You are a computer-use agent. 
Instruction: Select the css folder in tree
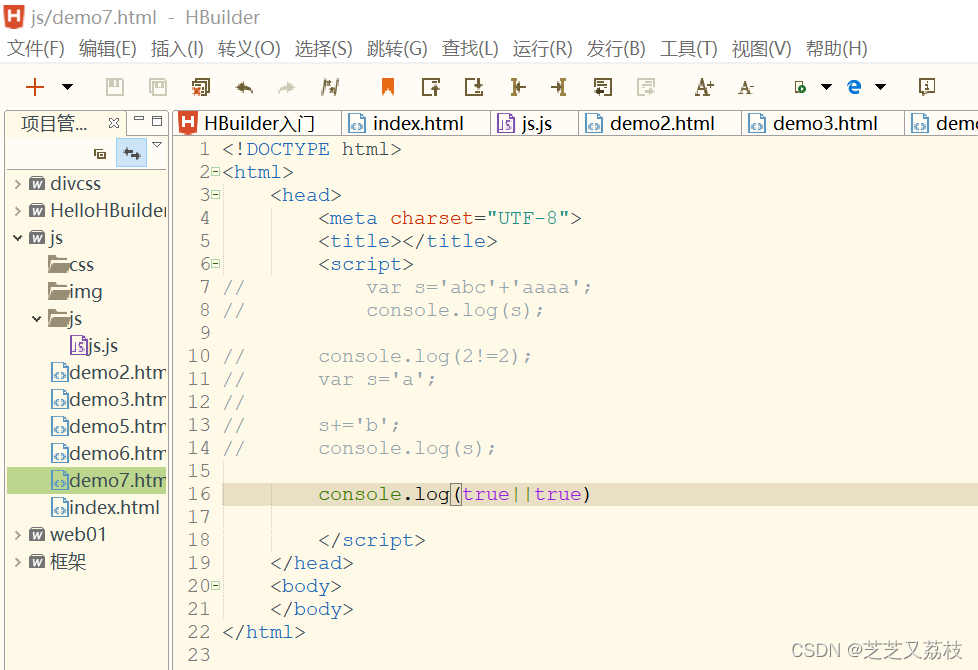71,265
